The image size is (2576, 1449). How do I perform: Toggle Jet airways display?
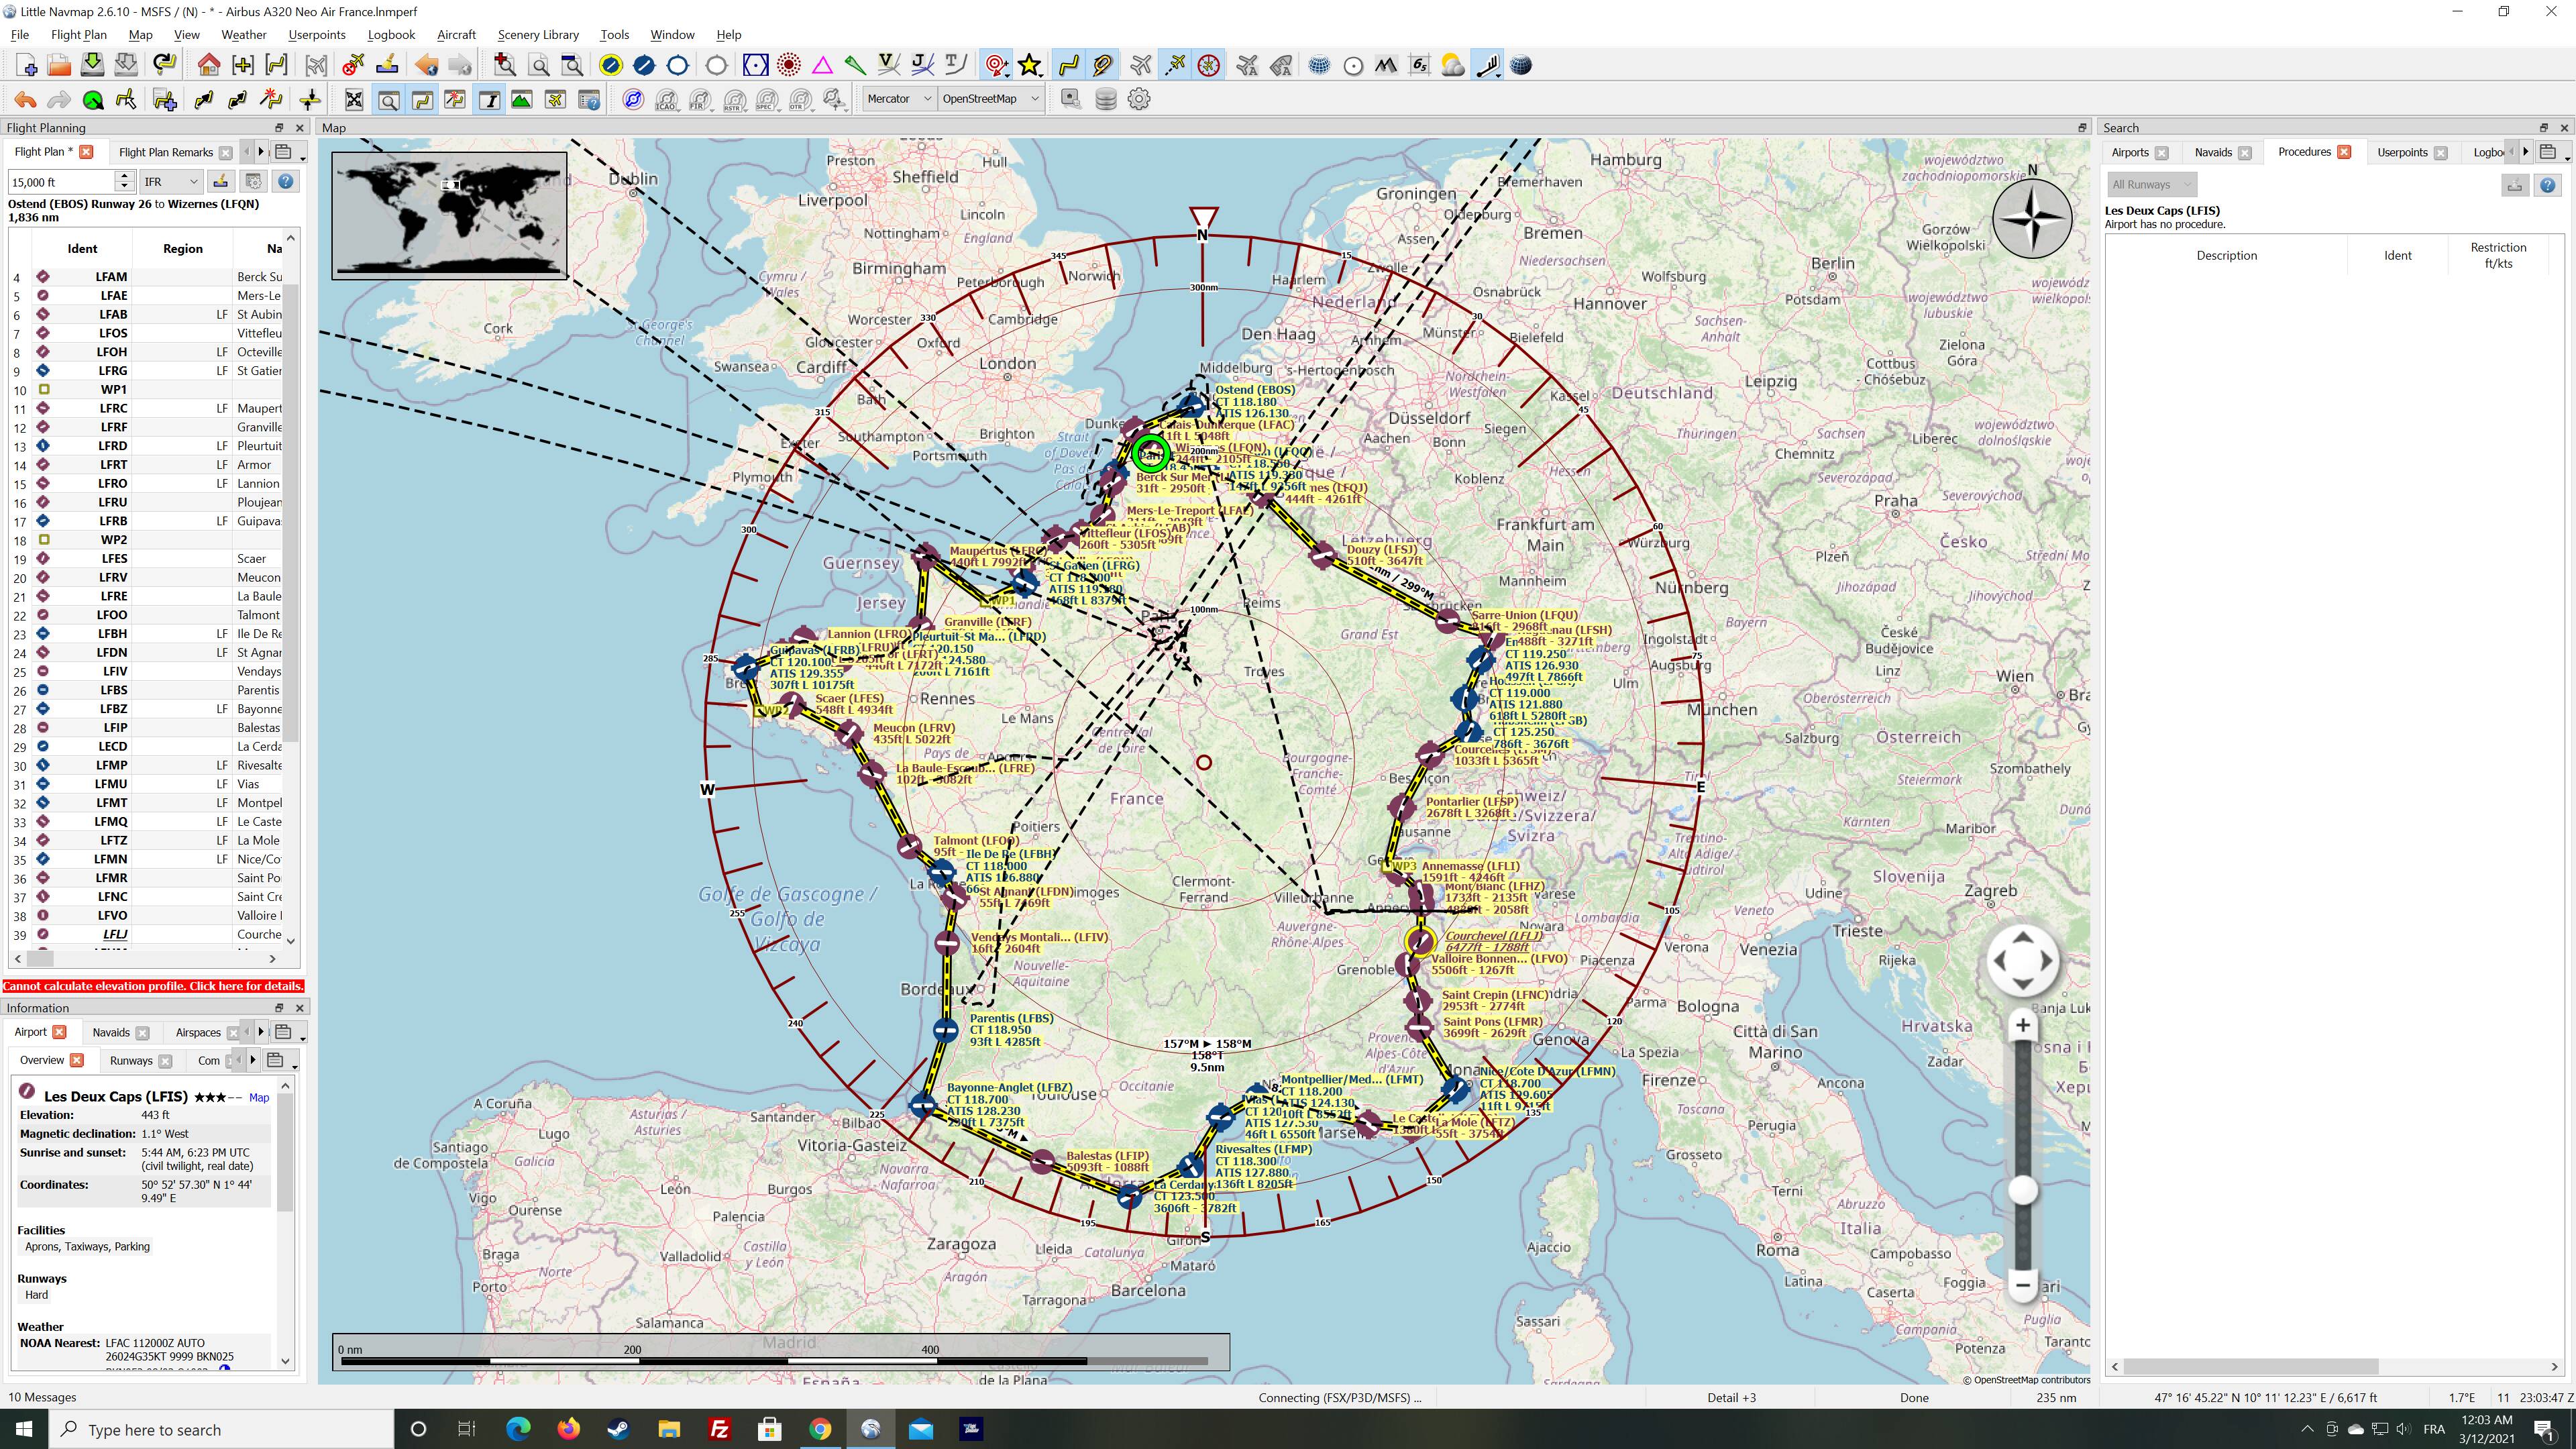pyautogui.click(x=922, y=66)
